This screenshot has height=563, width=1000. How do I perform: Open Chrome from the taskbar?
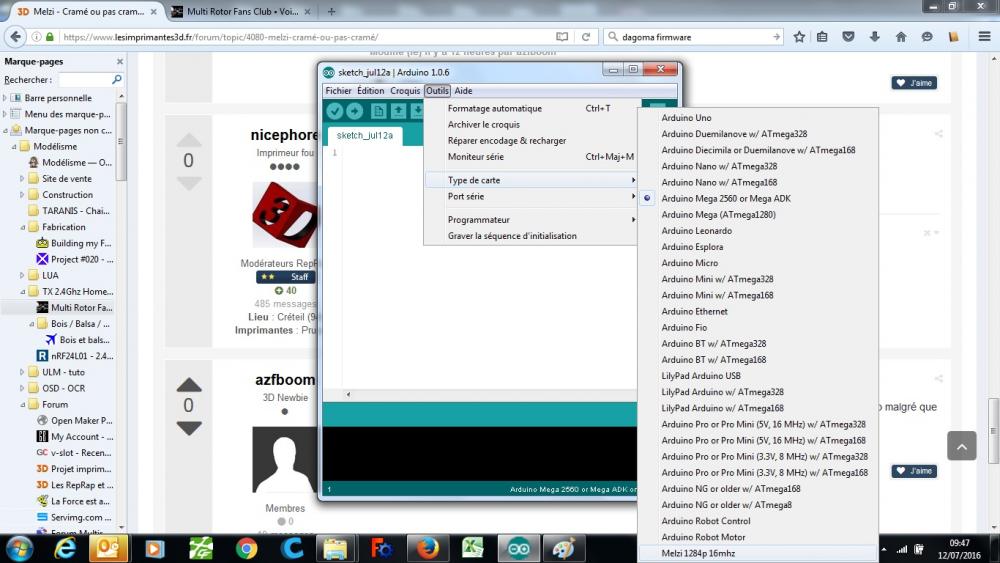point(246,548)
